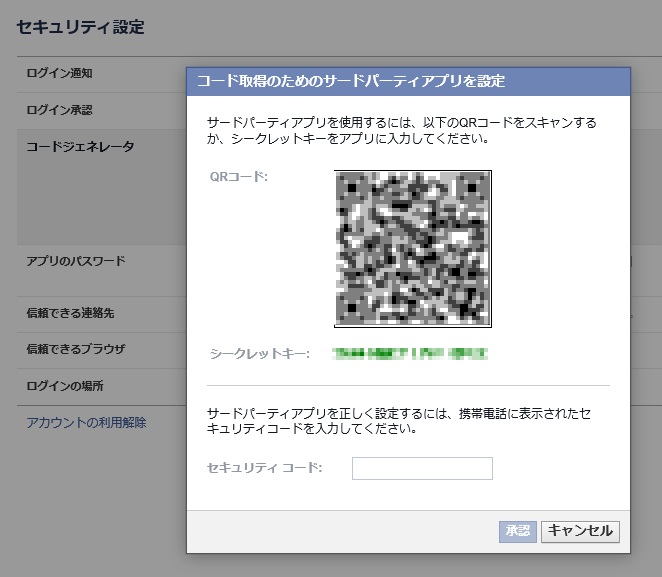Screen dimensions: 662x577
Task: Click the アカウントの利用解除 link
Action: point(86,423)
